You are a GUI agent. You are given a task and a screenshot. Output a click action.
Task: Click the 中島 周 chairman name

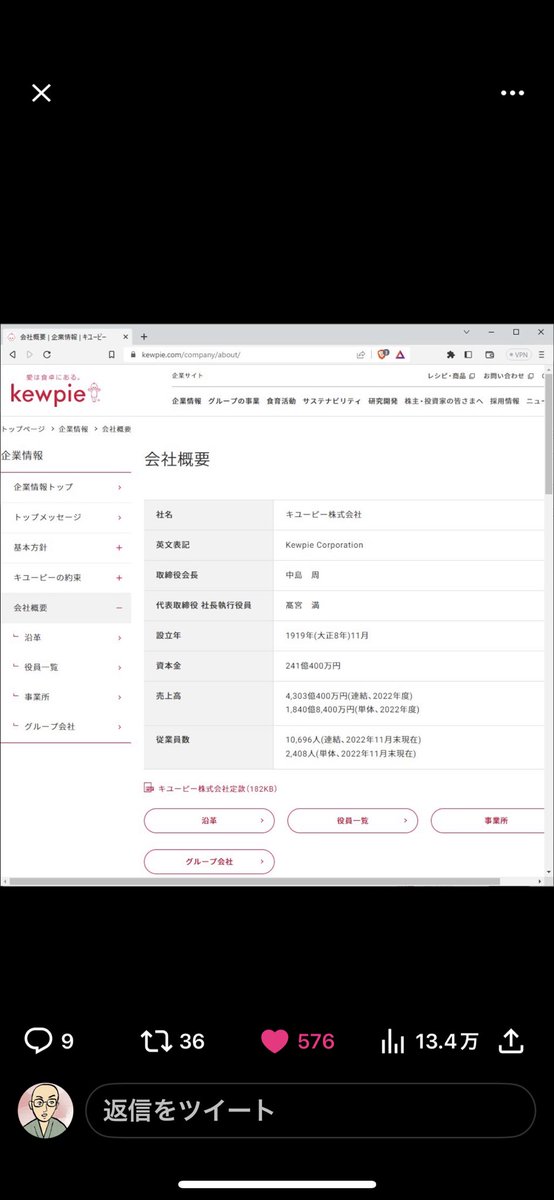click(x=302, y=575)
